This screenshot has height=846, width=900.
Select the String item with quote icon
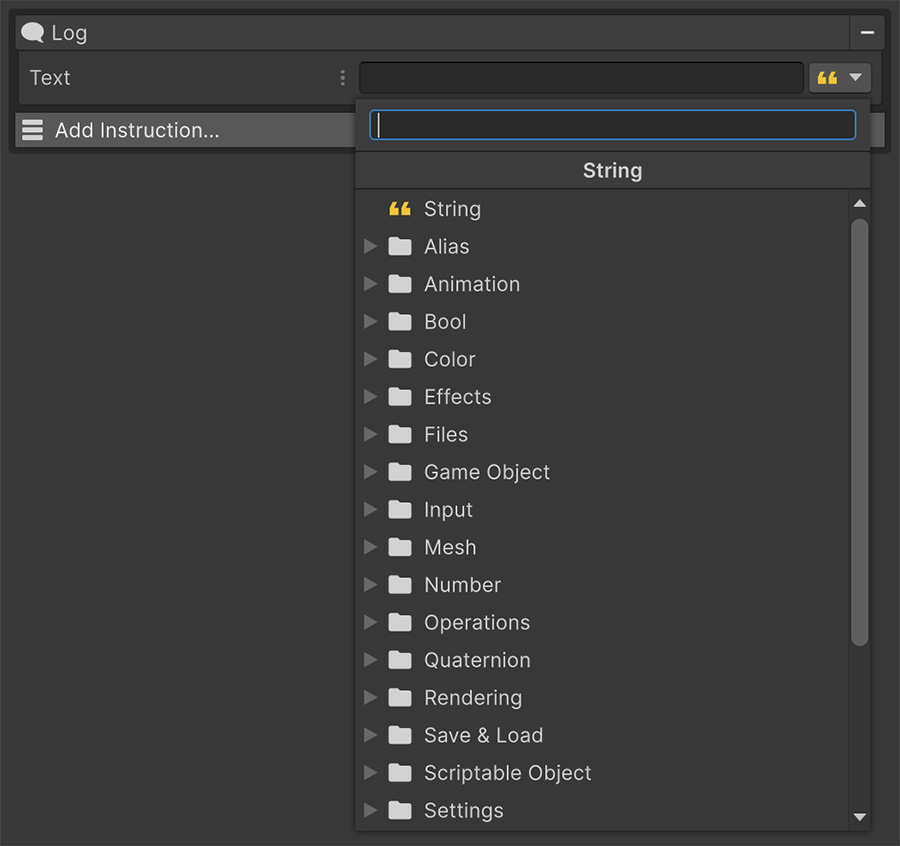click(x=602, y=209)
